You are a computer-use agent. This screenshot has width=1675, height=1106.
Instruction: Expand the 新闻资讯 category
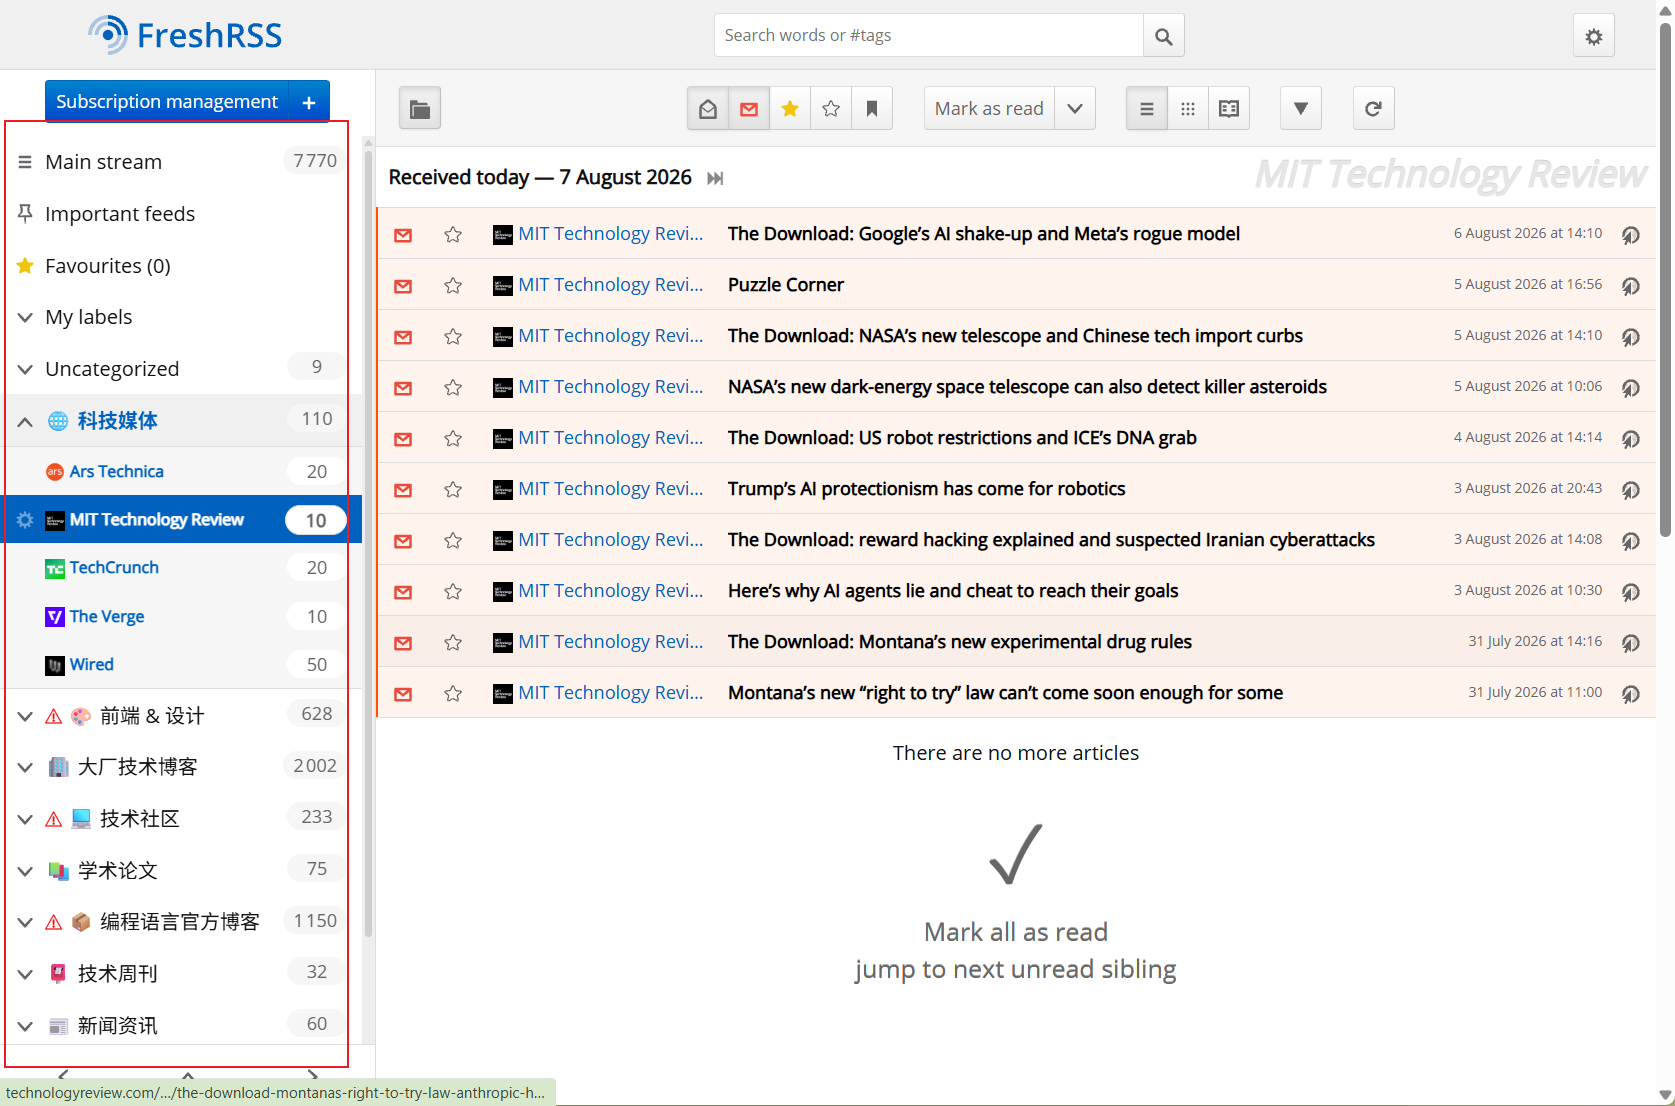(25, 1026)
